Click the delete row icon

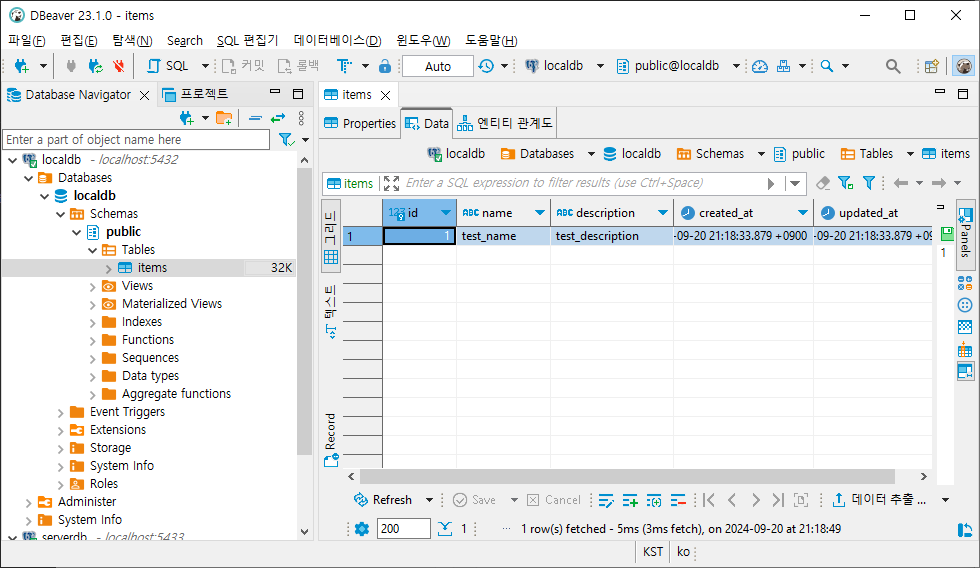(678, 500)
